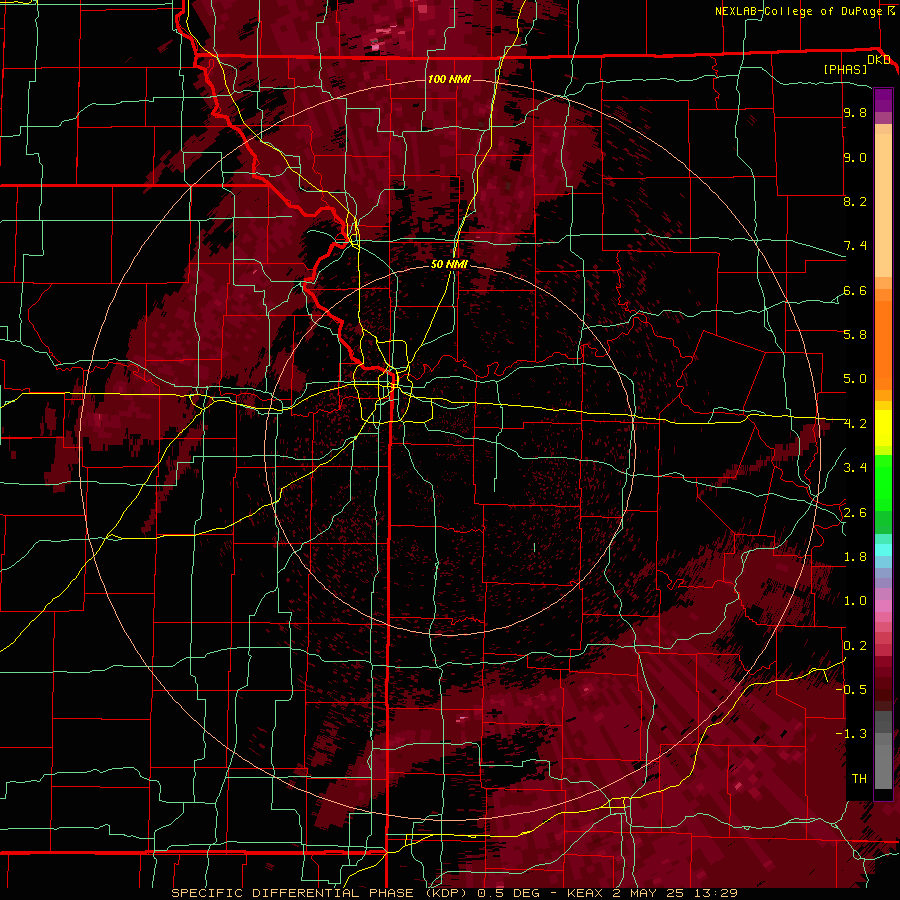Select the 5.0 legend scale value
This screenshot has height=900, width=900.
(x=855, y=379)
